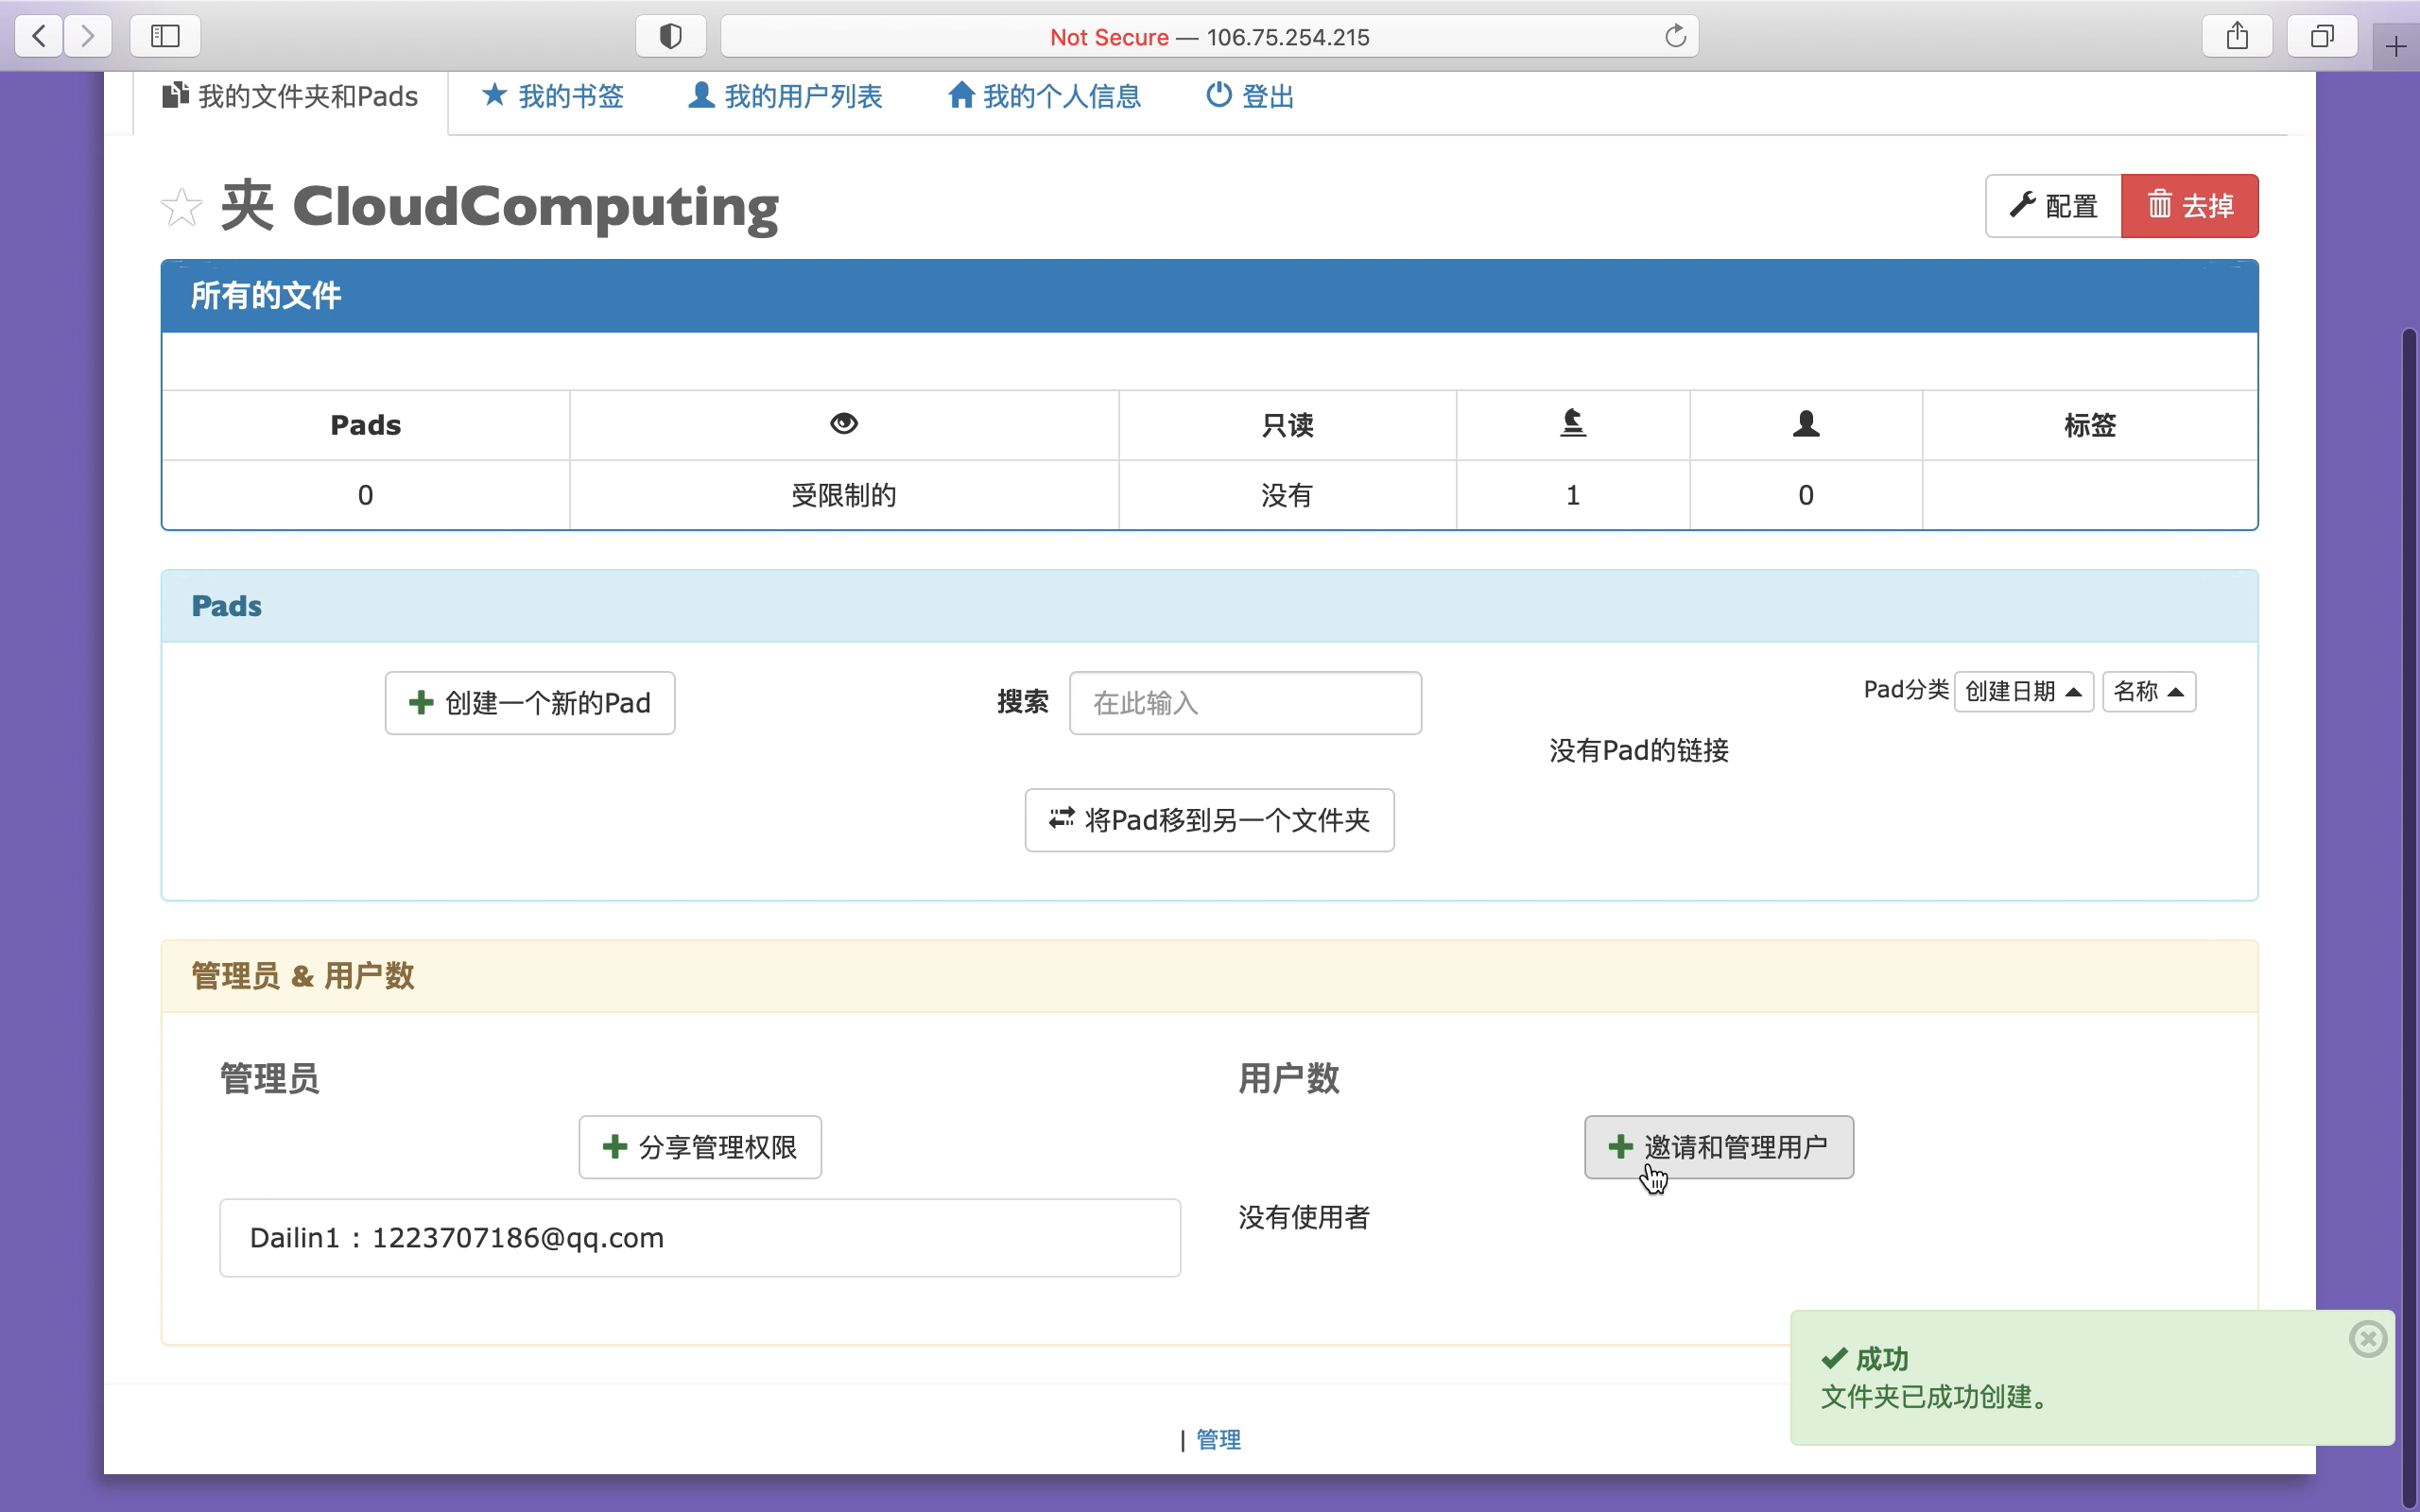Switch to the 我的文件夹和Pads tab
The height and width of the screenshot is (1512, 2420).
[x=290, y=97]
